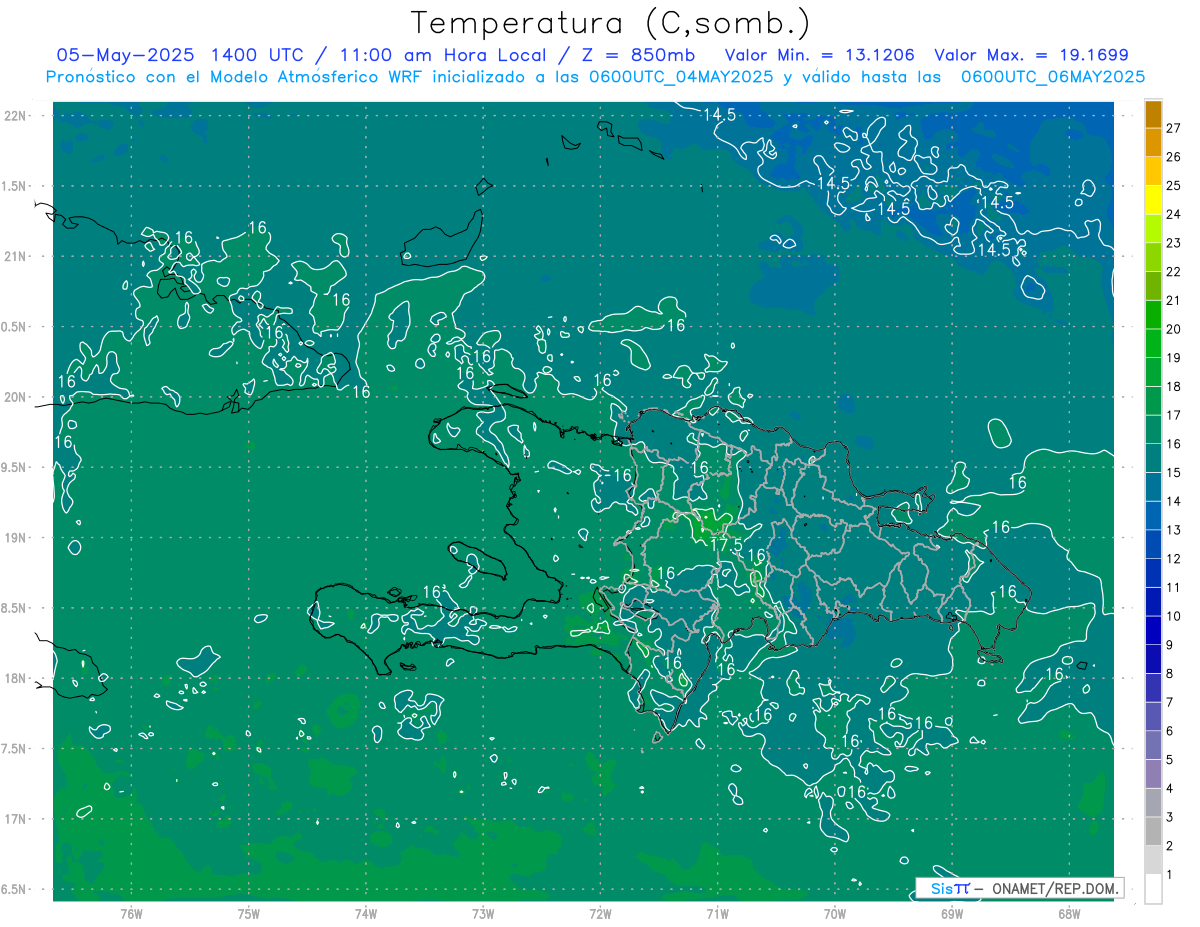1200x927 pixels.
Task: Click the '27' color scale value
Action: tap(1173, 128)
